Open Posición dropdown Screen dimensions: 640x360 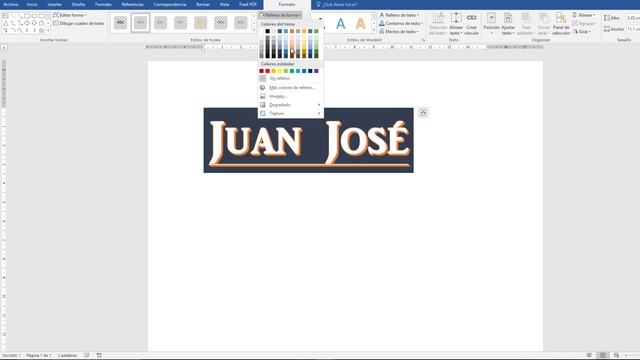click(x=491, y=23)
